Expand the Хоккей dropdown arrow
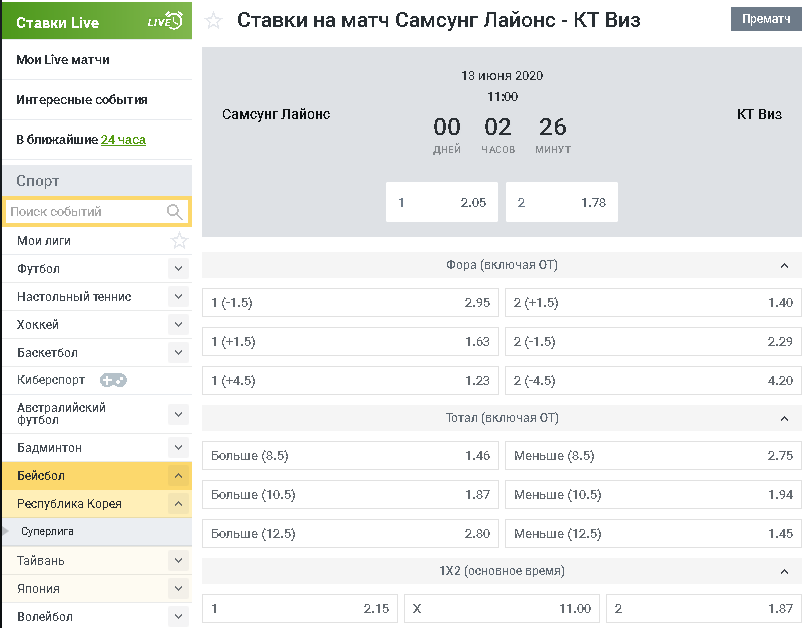 tap(178, 324)
